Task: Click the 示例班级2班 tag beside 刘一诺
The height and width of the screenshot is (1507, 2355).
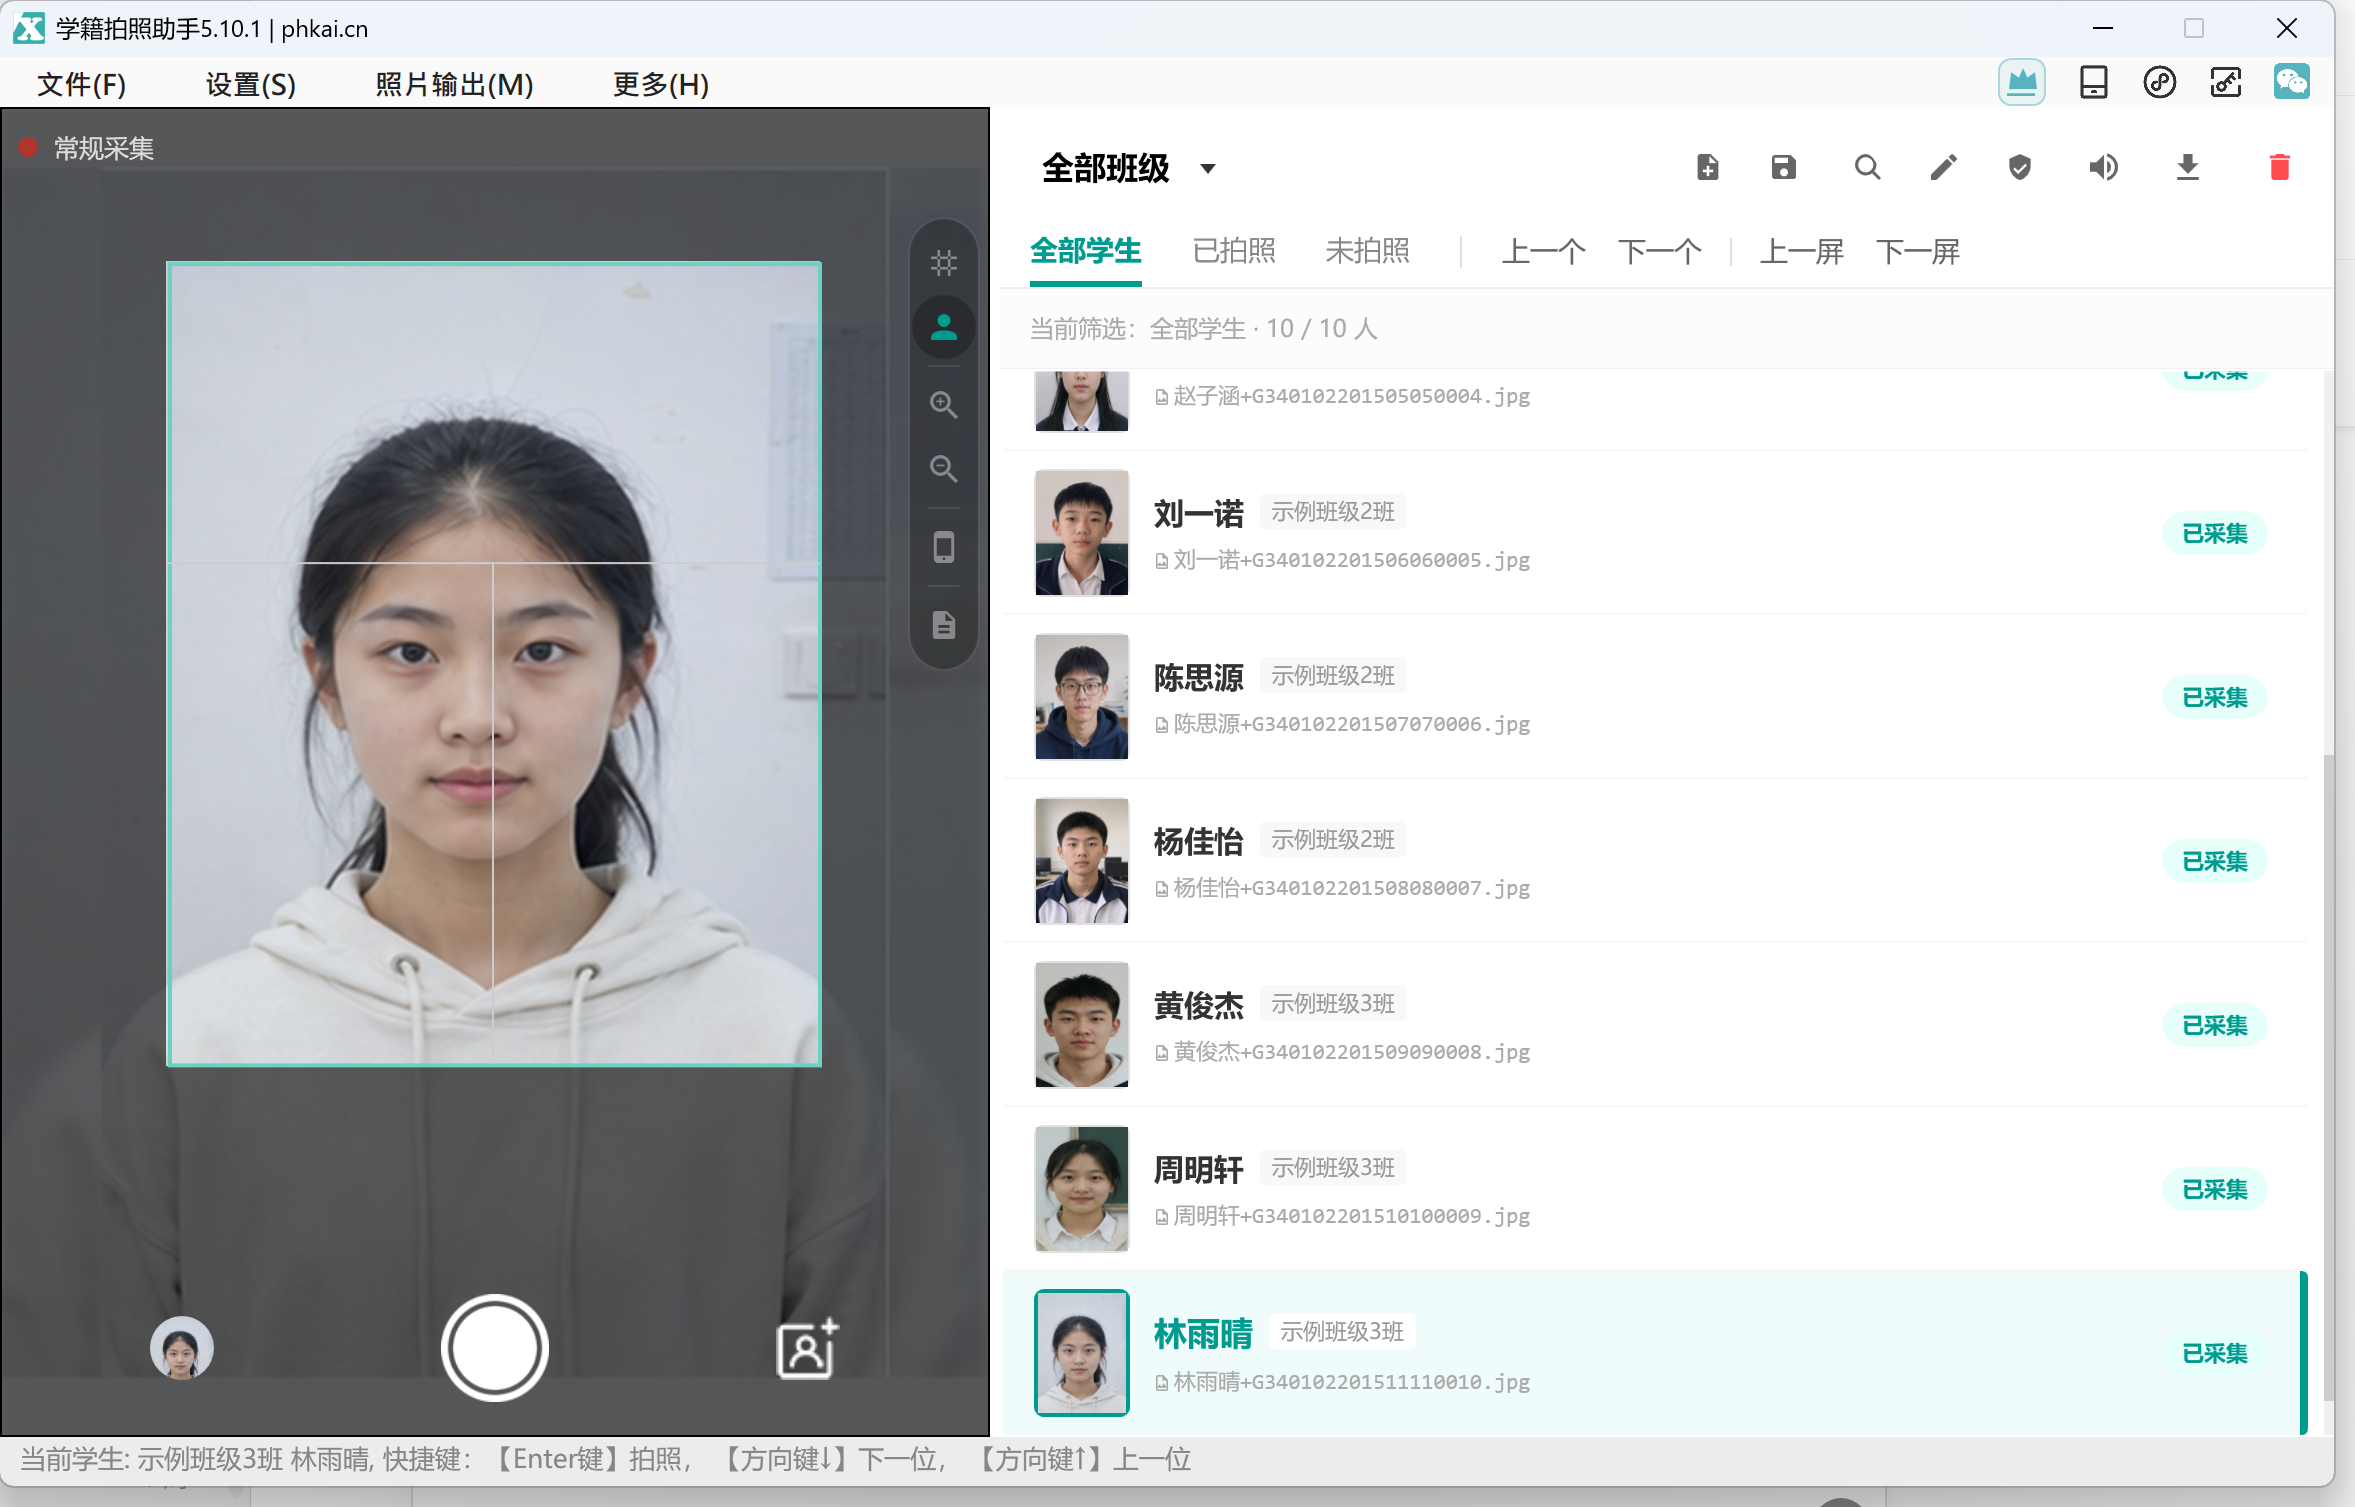Action: 1333,512
